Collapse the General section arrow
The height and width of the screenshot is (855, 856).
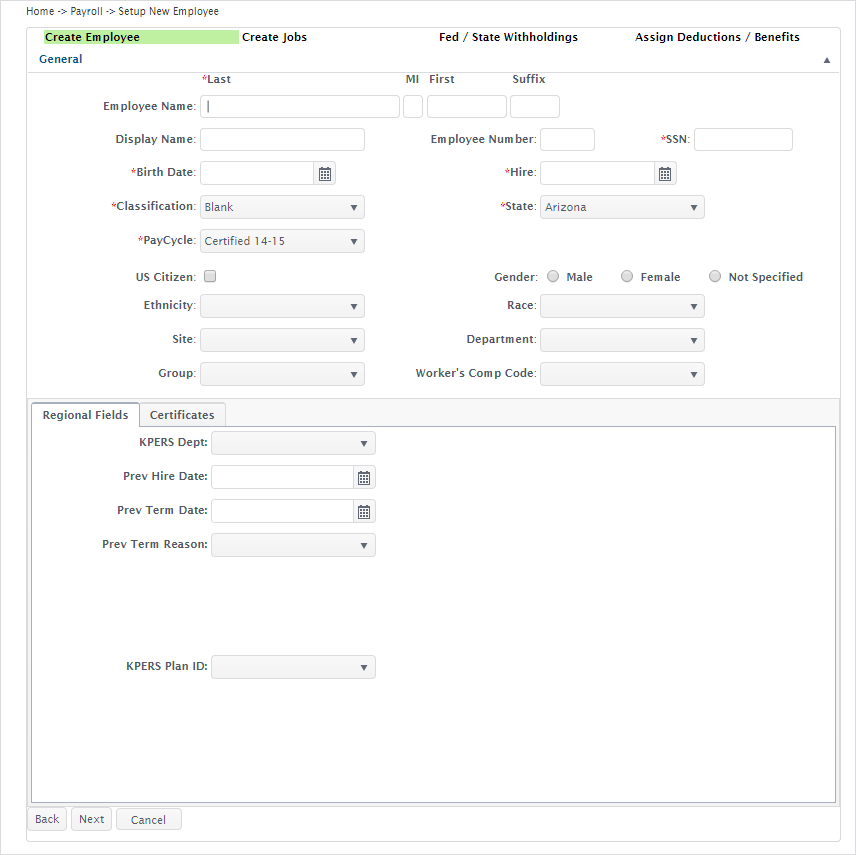827,60
